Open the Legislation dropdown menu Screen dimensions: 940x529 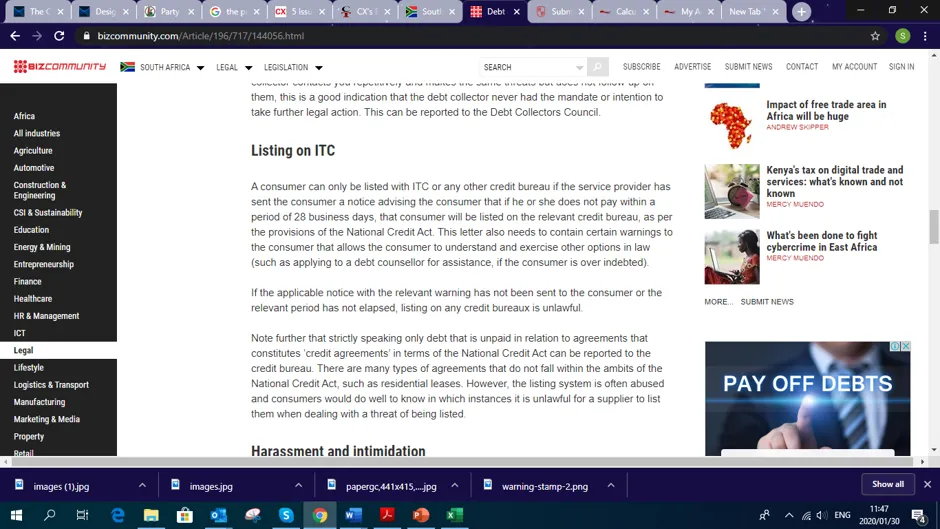(x=293, y=67)
